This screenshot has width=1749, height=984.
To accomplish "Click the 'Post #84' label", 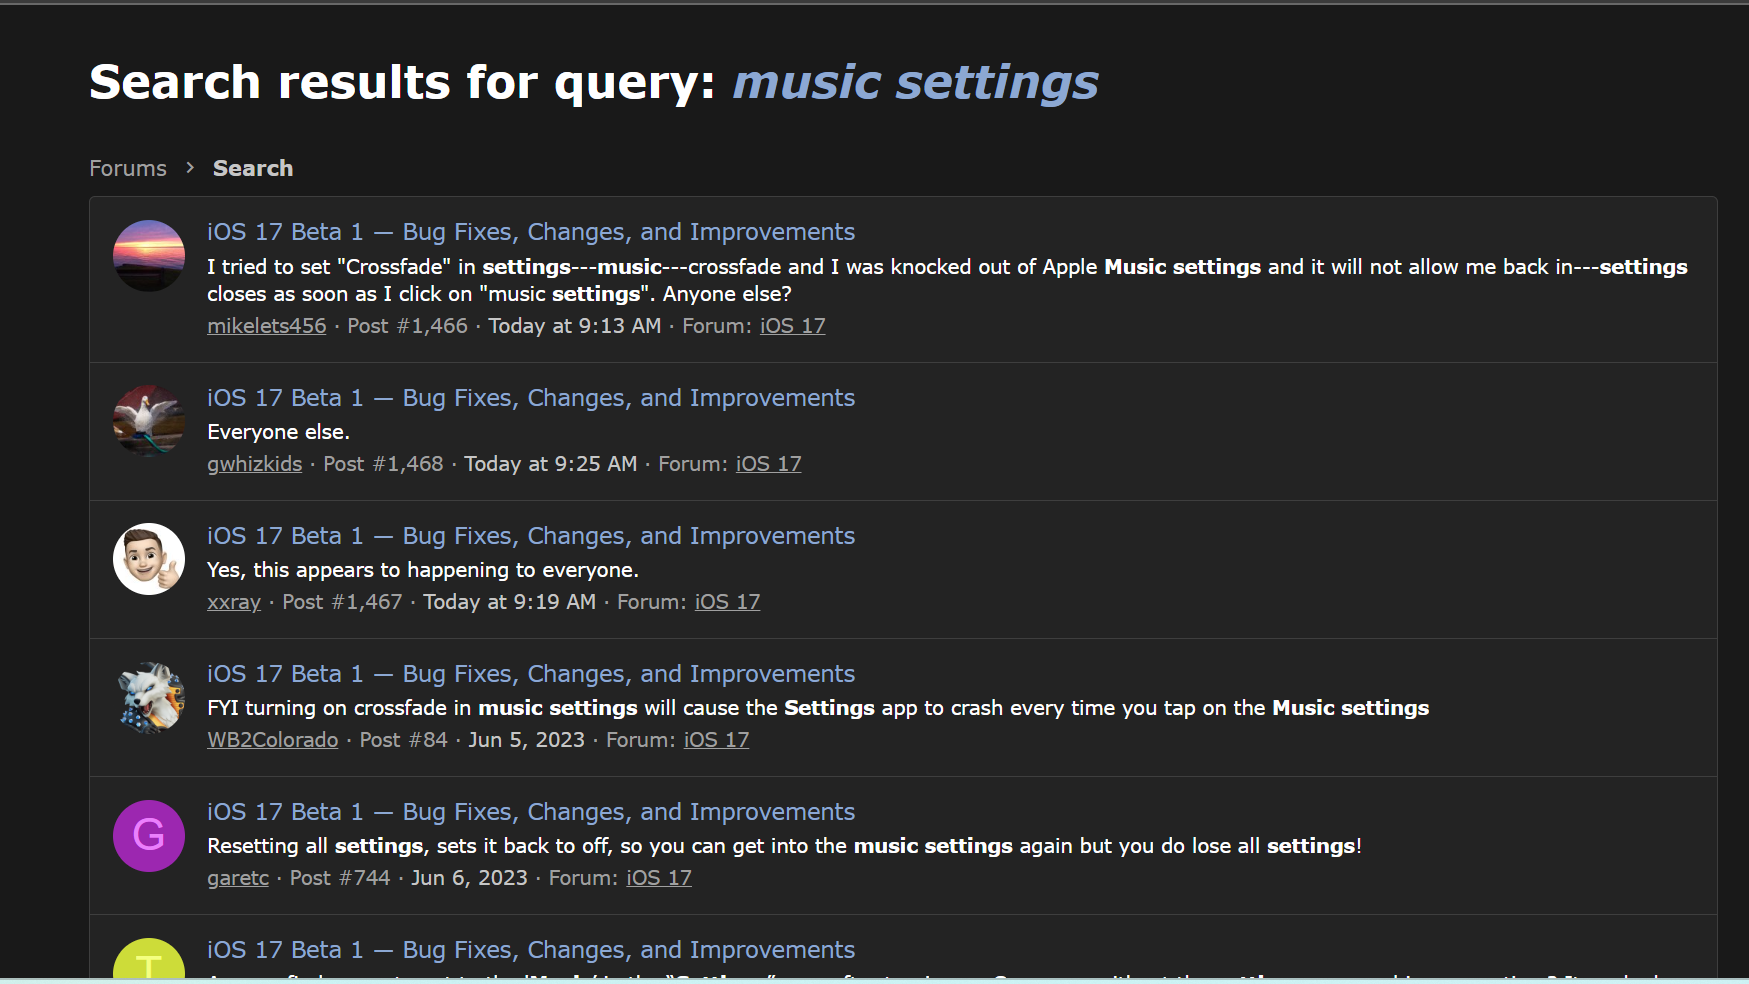I will [404, 740].
